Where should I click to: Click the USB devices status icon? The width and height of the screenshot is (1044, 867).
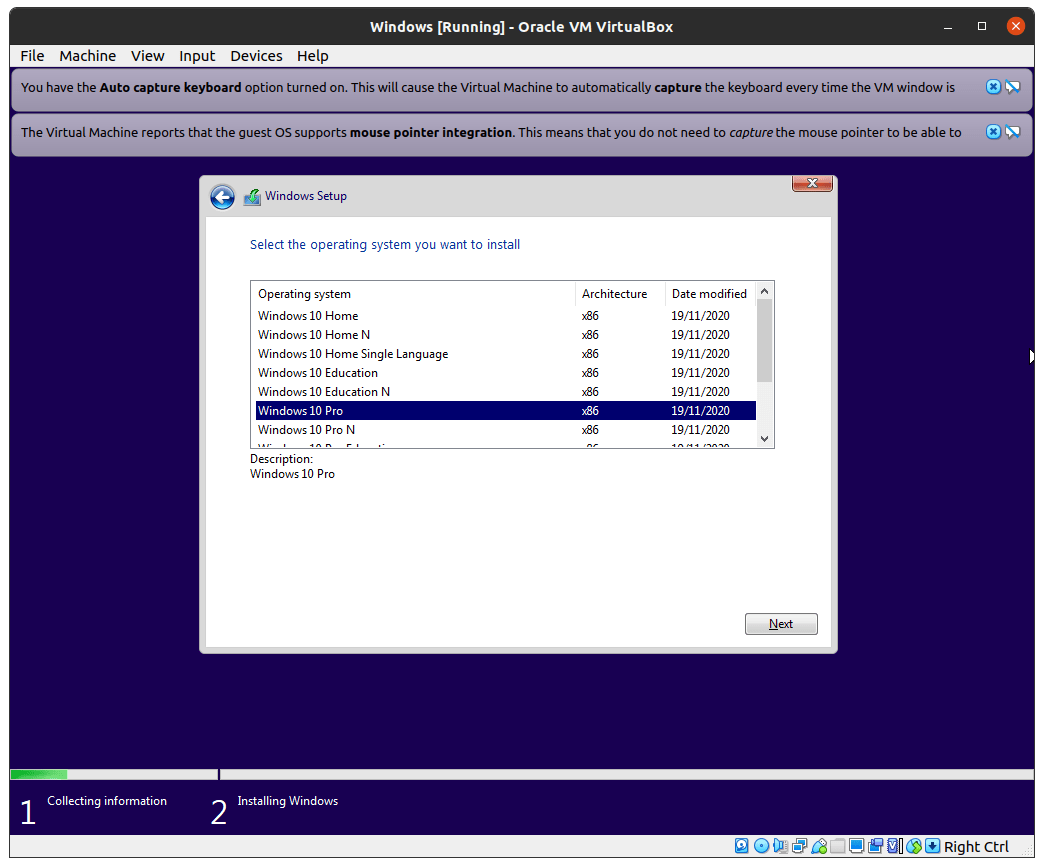[819, 846]
